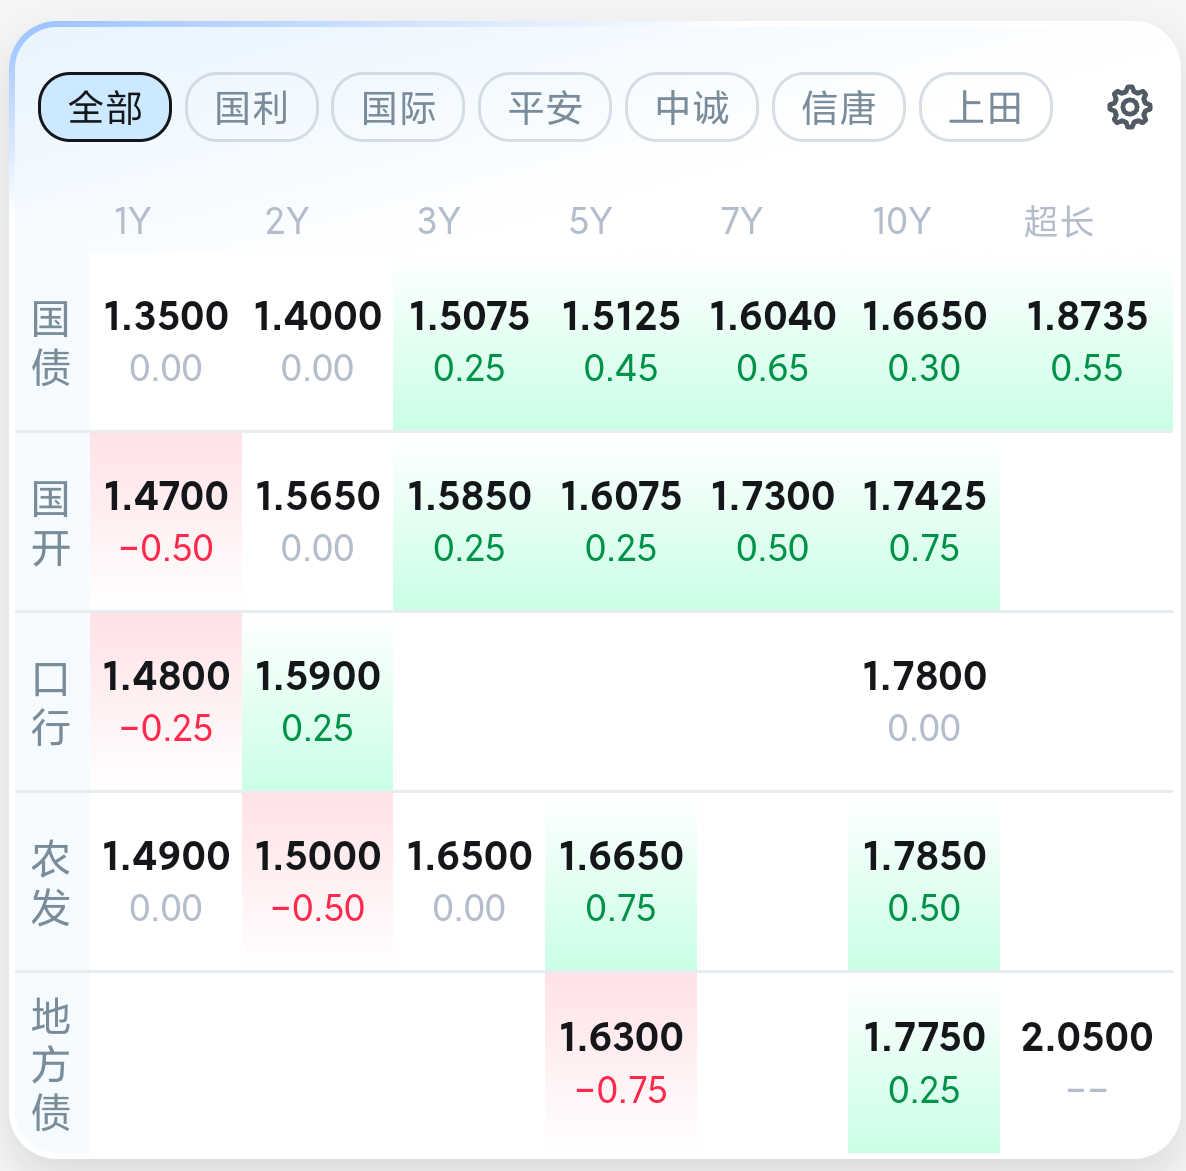Image resolution: width=1186 pixels, height=1171 pixels.
Task: Choose the 平安 broker tab
Action: point(545,107)
